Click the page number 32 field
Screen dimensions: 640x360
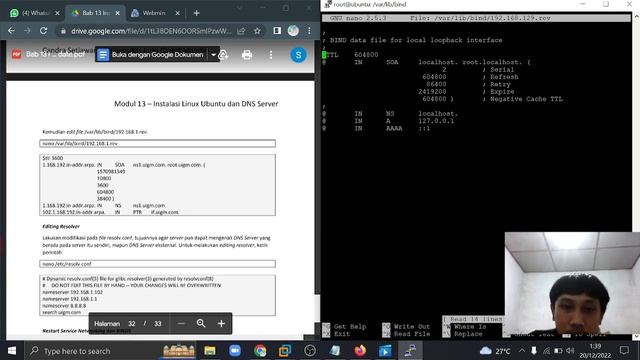(x=132, y=324)
